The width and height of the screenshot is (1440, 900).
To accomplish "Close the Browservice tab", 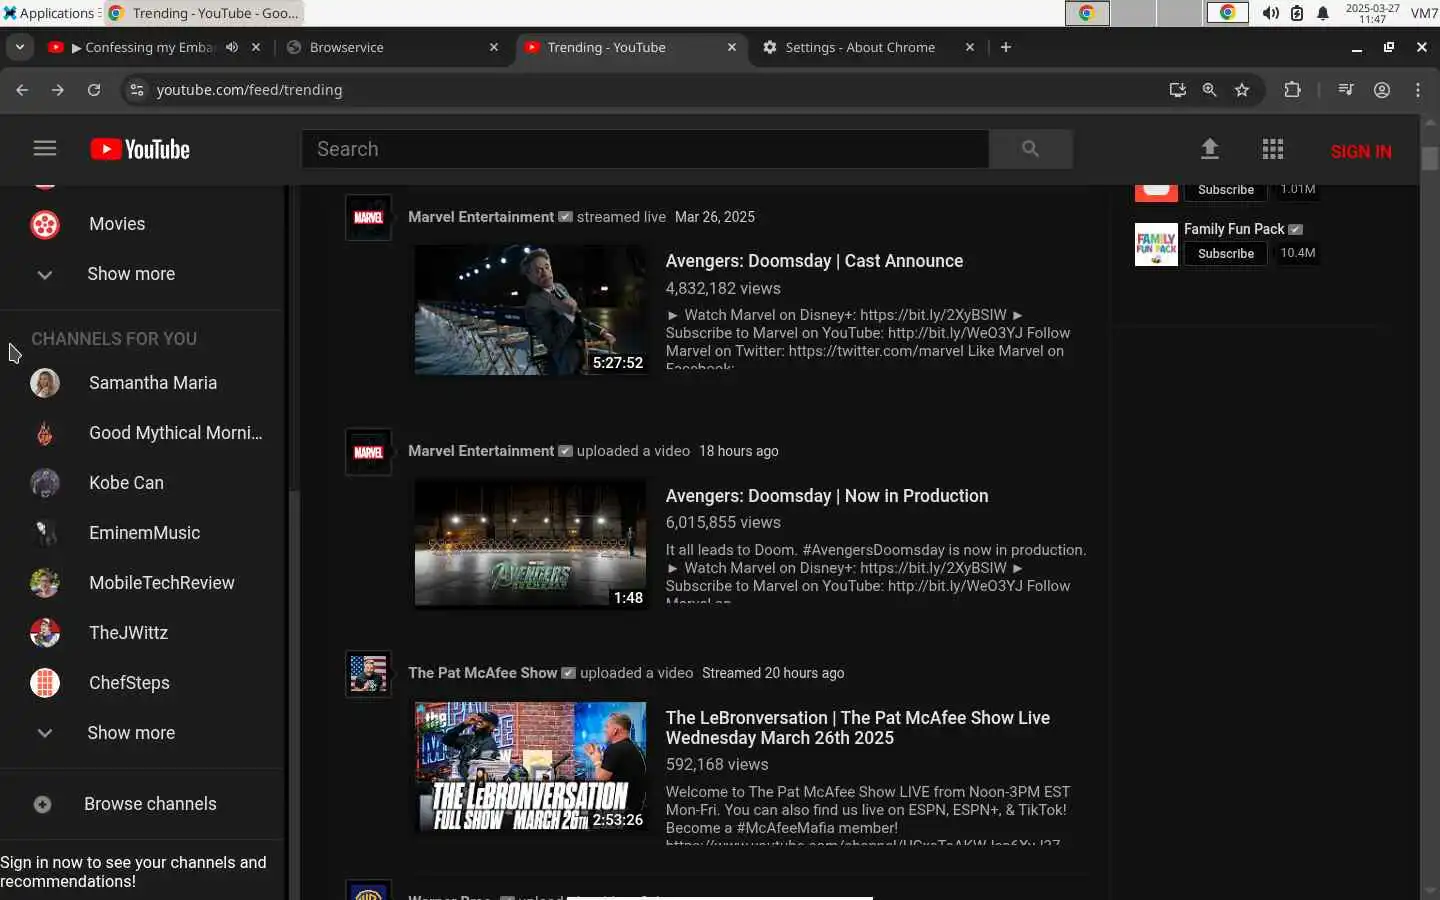I will (494, 47).
